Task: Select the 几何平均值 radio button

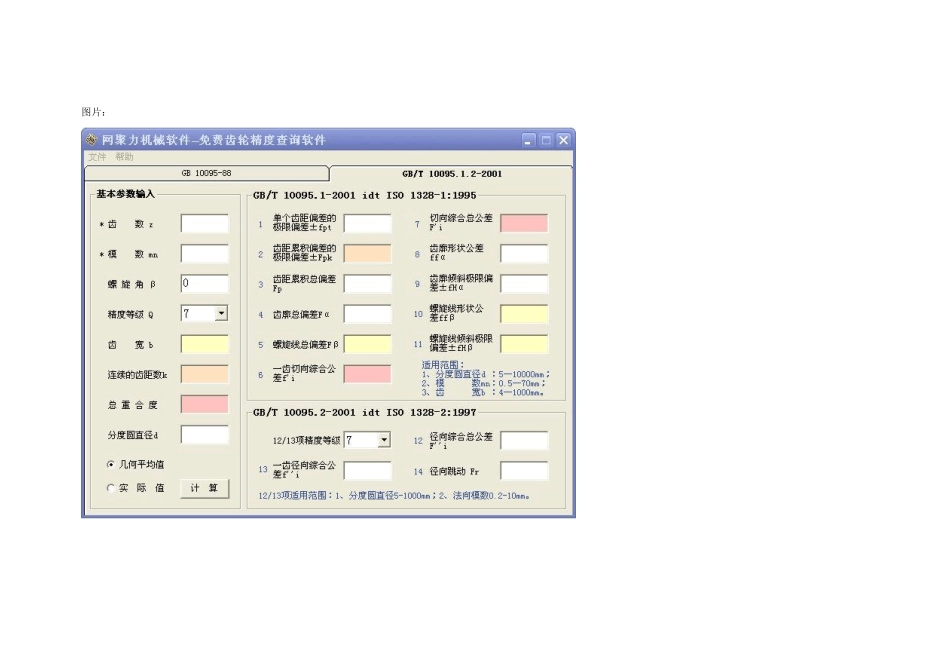Action: [x=111, y=465]
